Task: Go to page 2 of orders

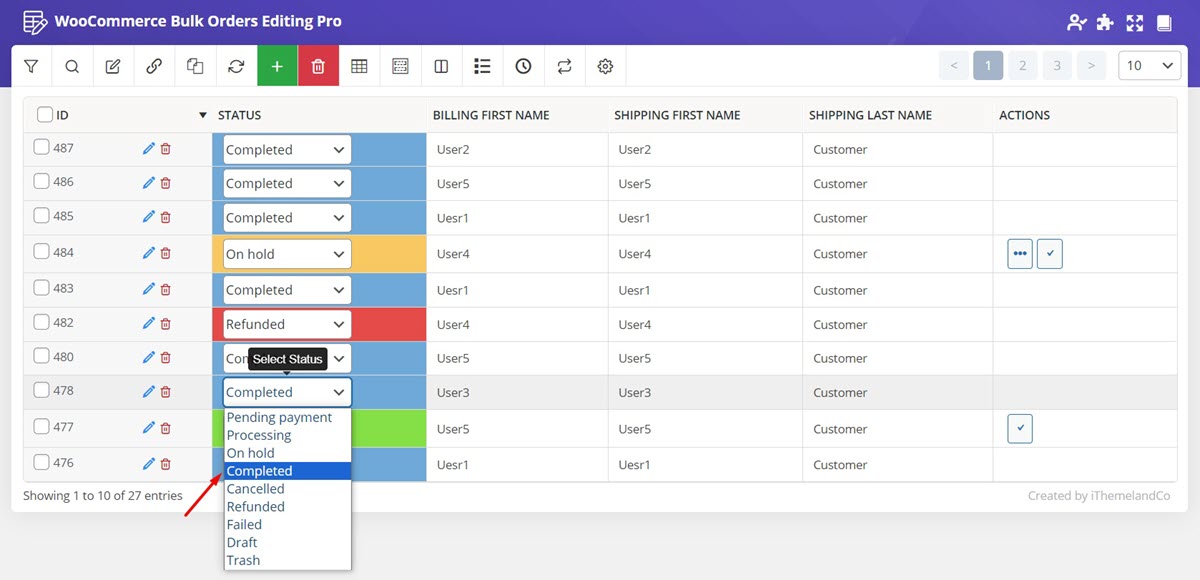Action: [x=1022, y=66]
